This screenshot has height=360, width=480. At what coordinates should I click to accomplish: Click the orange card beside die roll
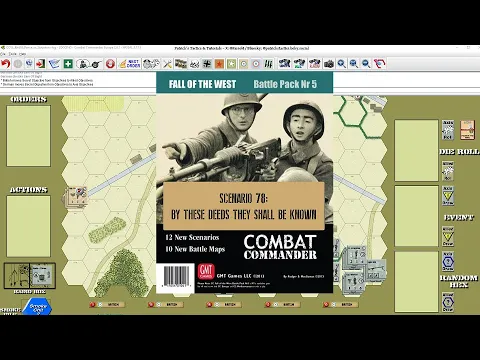[x=467, y=130]
